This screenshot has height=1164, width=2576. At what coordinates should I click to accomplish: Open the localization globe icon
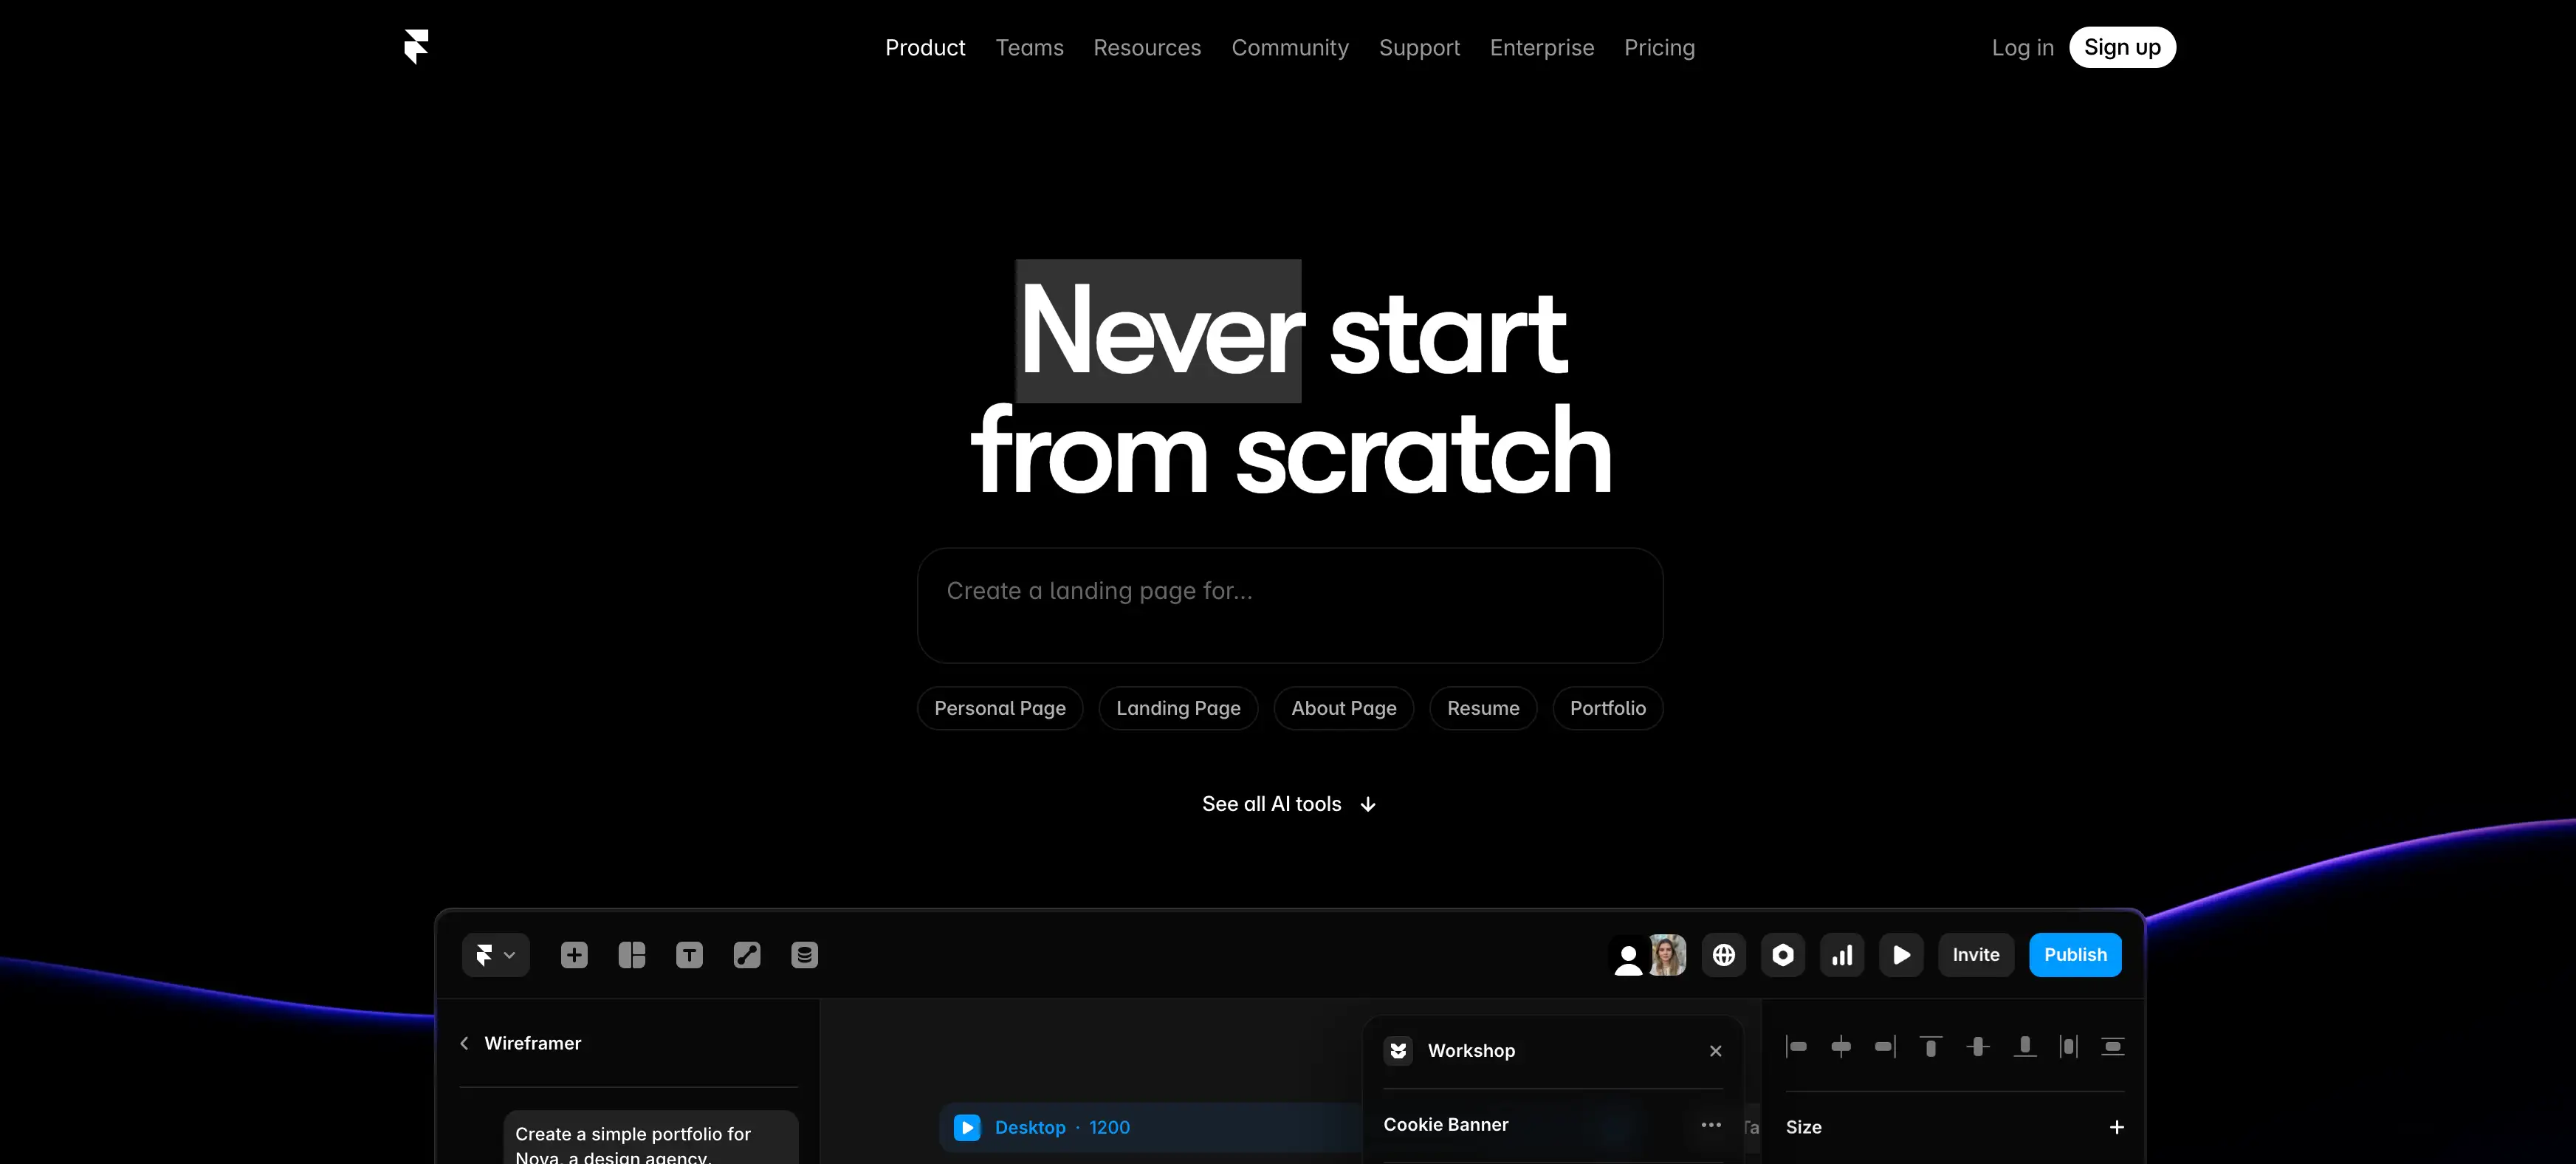1723,955
